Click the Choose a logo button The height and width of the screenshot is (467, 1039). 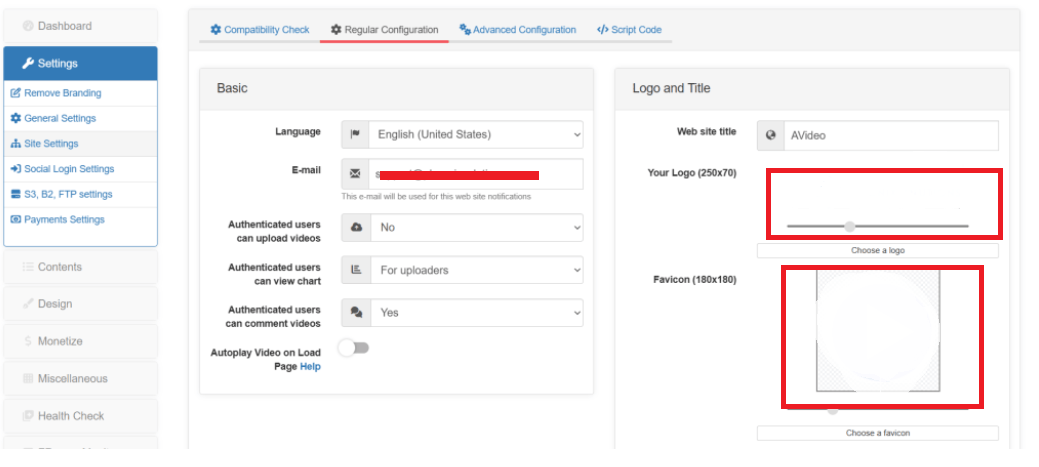tap(877, 251)
